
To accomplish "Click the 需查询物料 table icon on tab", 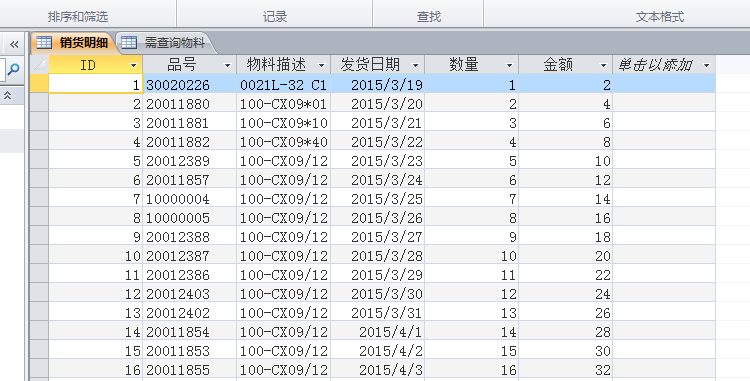I will [x=129, y=43].
